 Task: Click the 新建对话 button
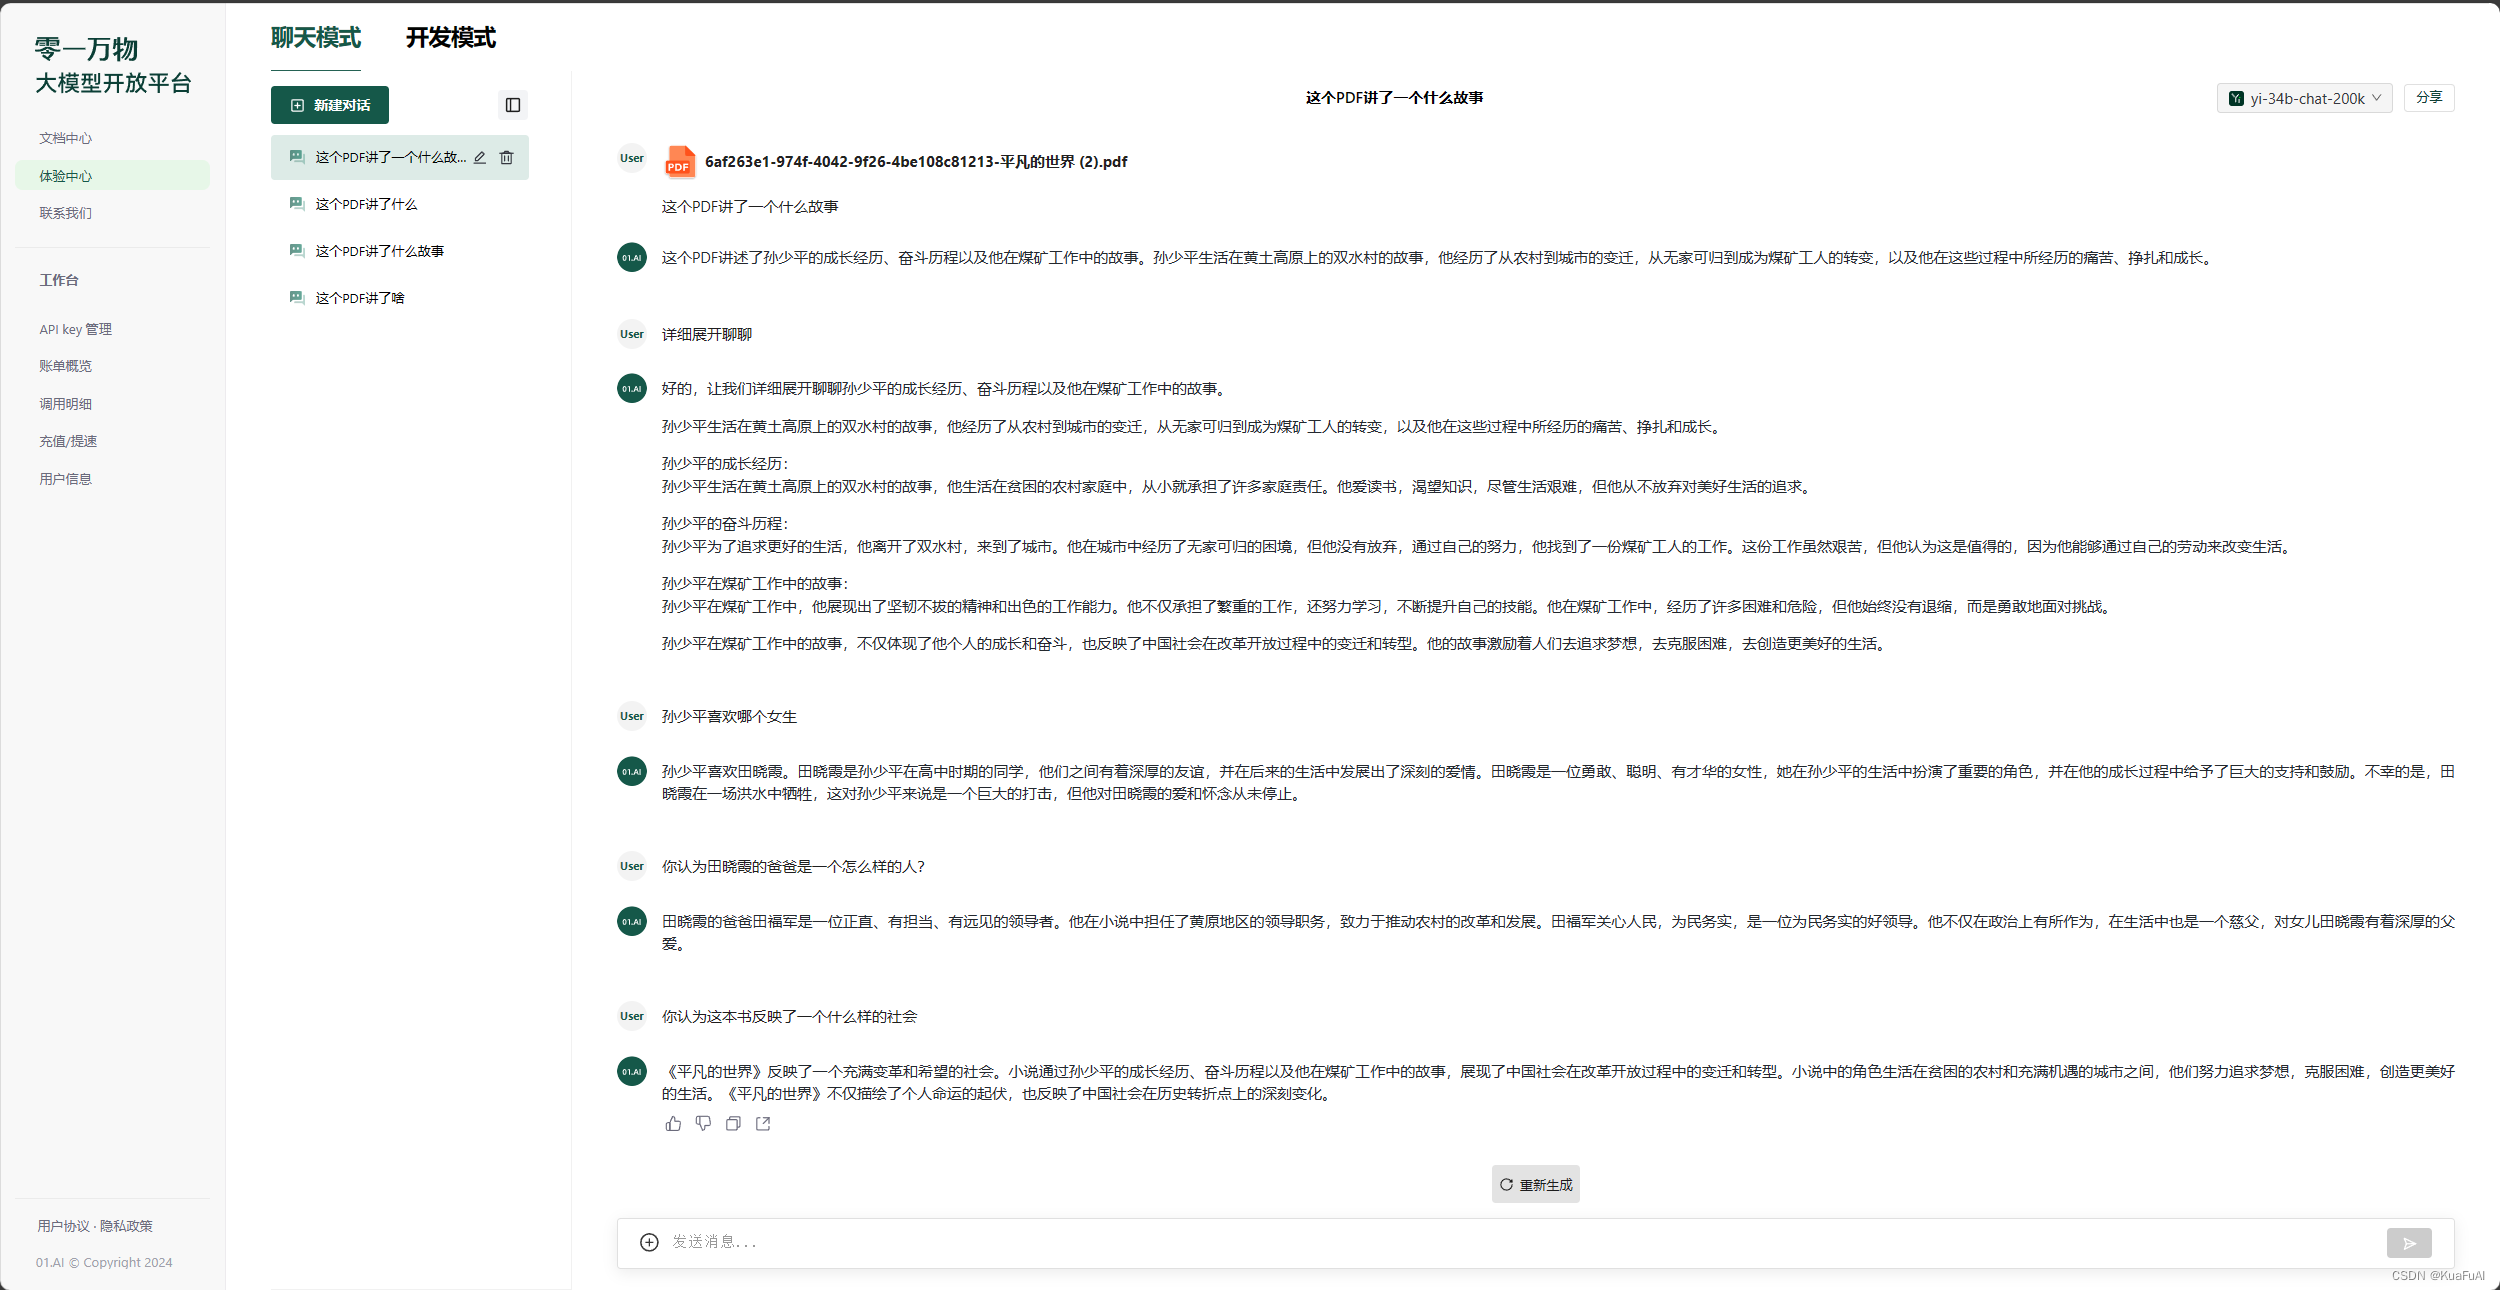point(330,105)
